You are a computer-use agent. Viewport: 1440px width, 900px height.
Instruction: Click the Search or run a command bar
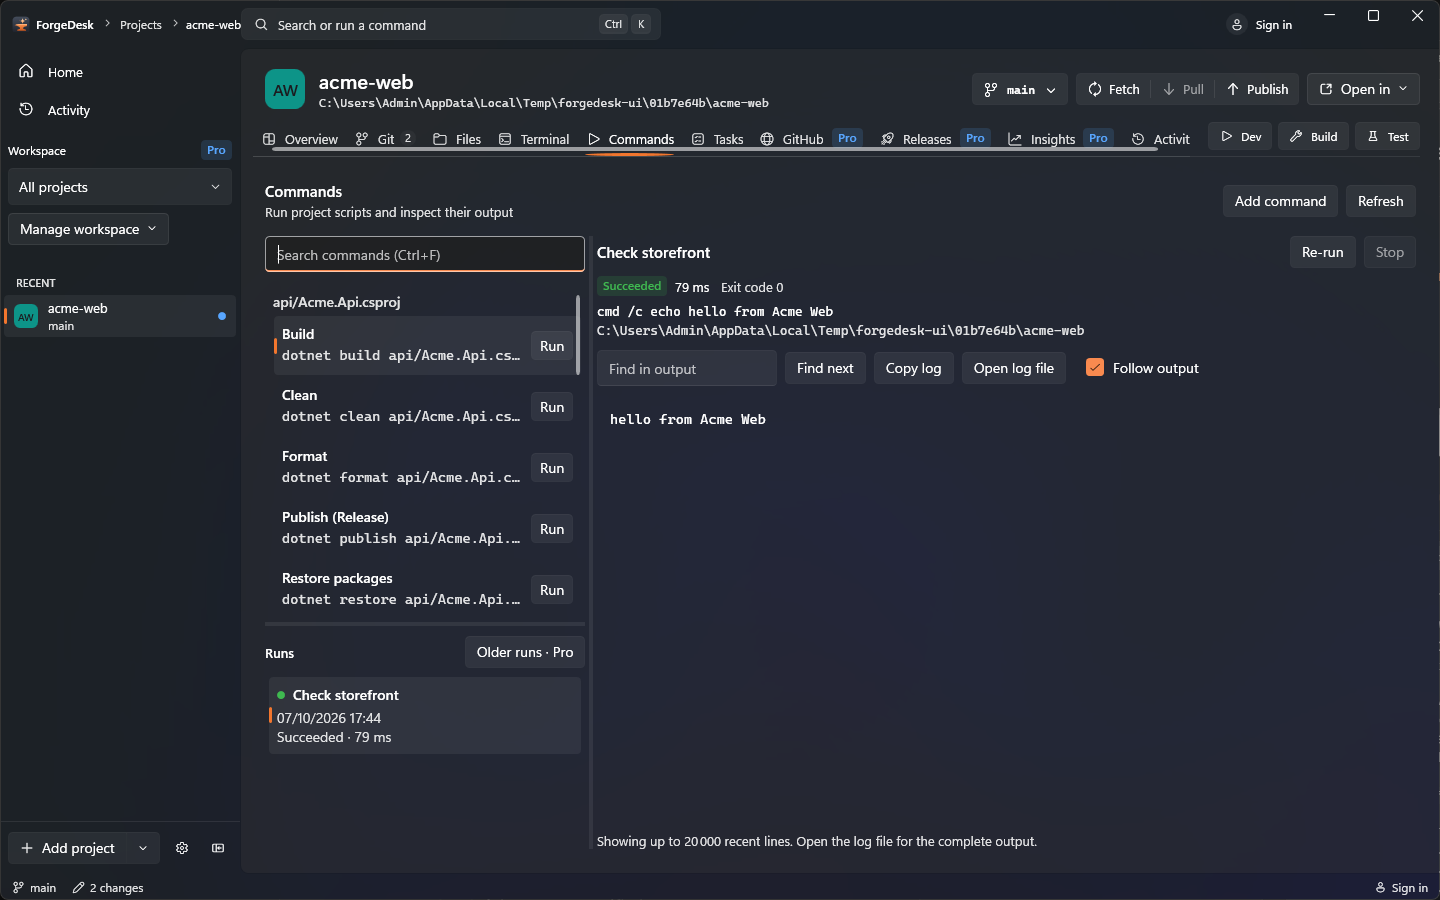click(453, 25)
